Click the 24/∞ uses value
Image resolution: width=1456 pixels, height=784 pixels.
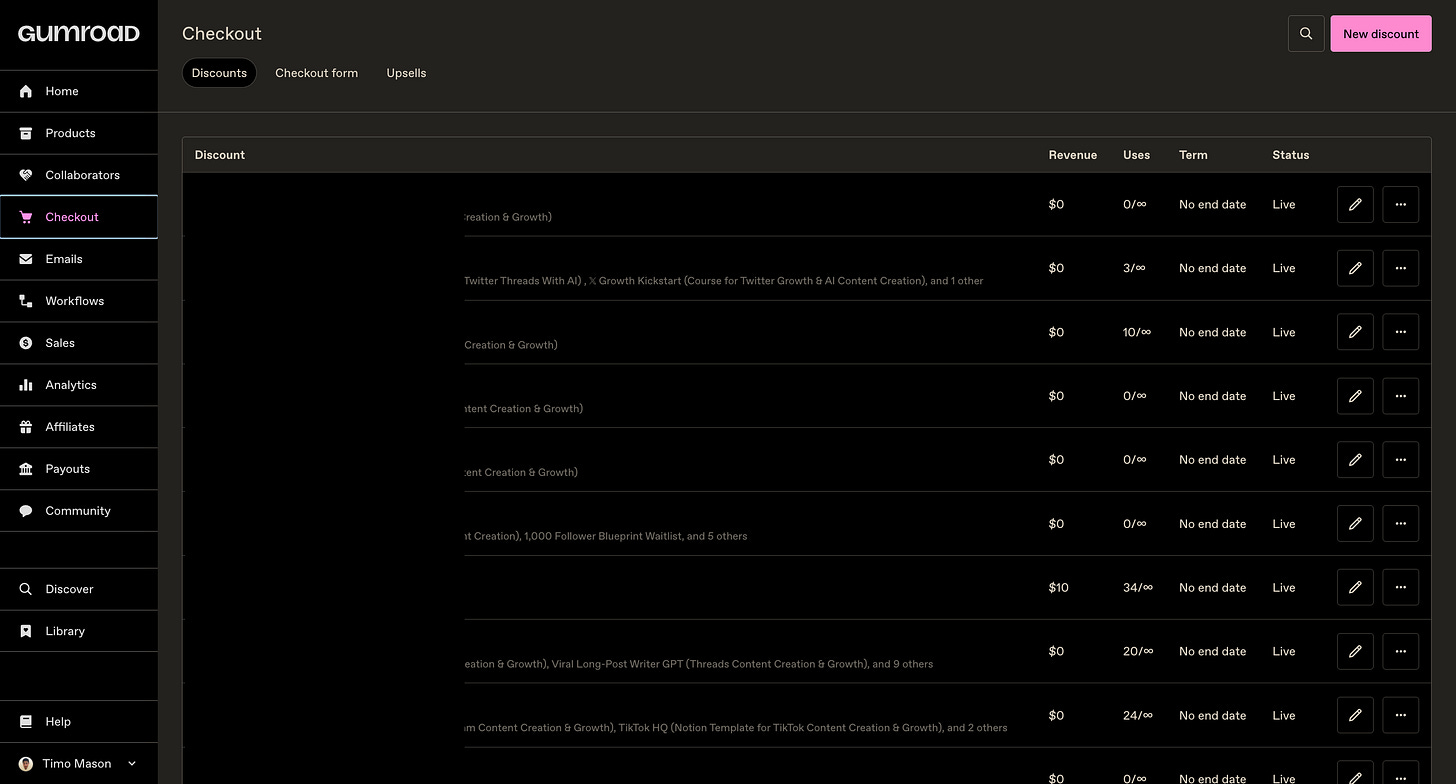point(1138,715)
